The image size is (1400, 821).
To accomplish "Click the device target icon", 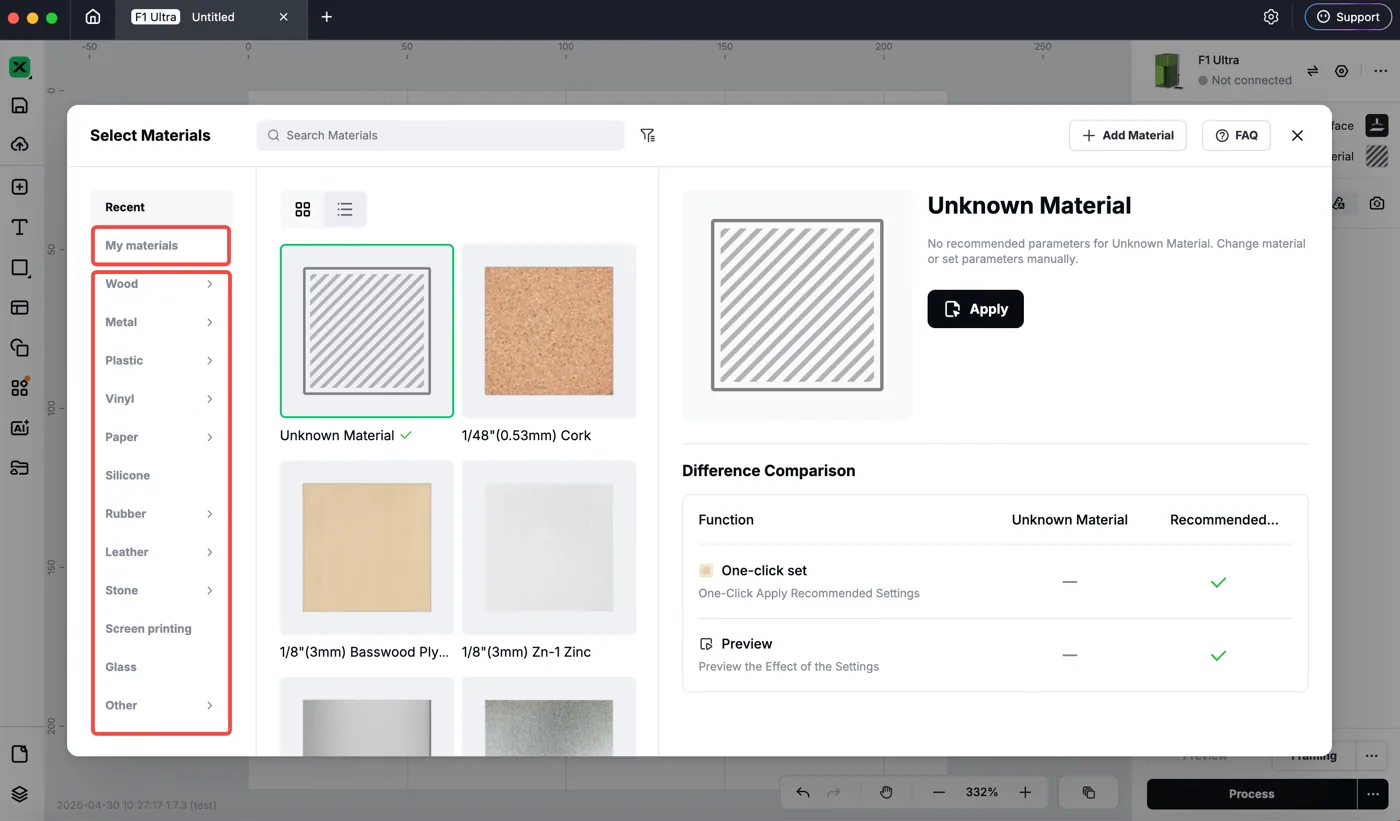I will tap(1342, 71).
